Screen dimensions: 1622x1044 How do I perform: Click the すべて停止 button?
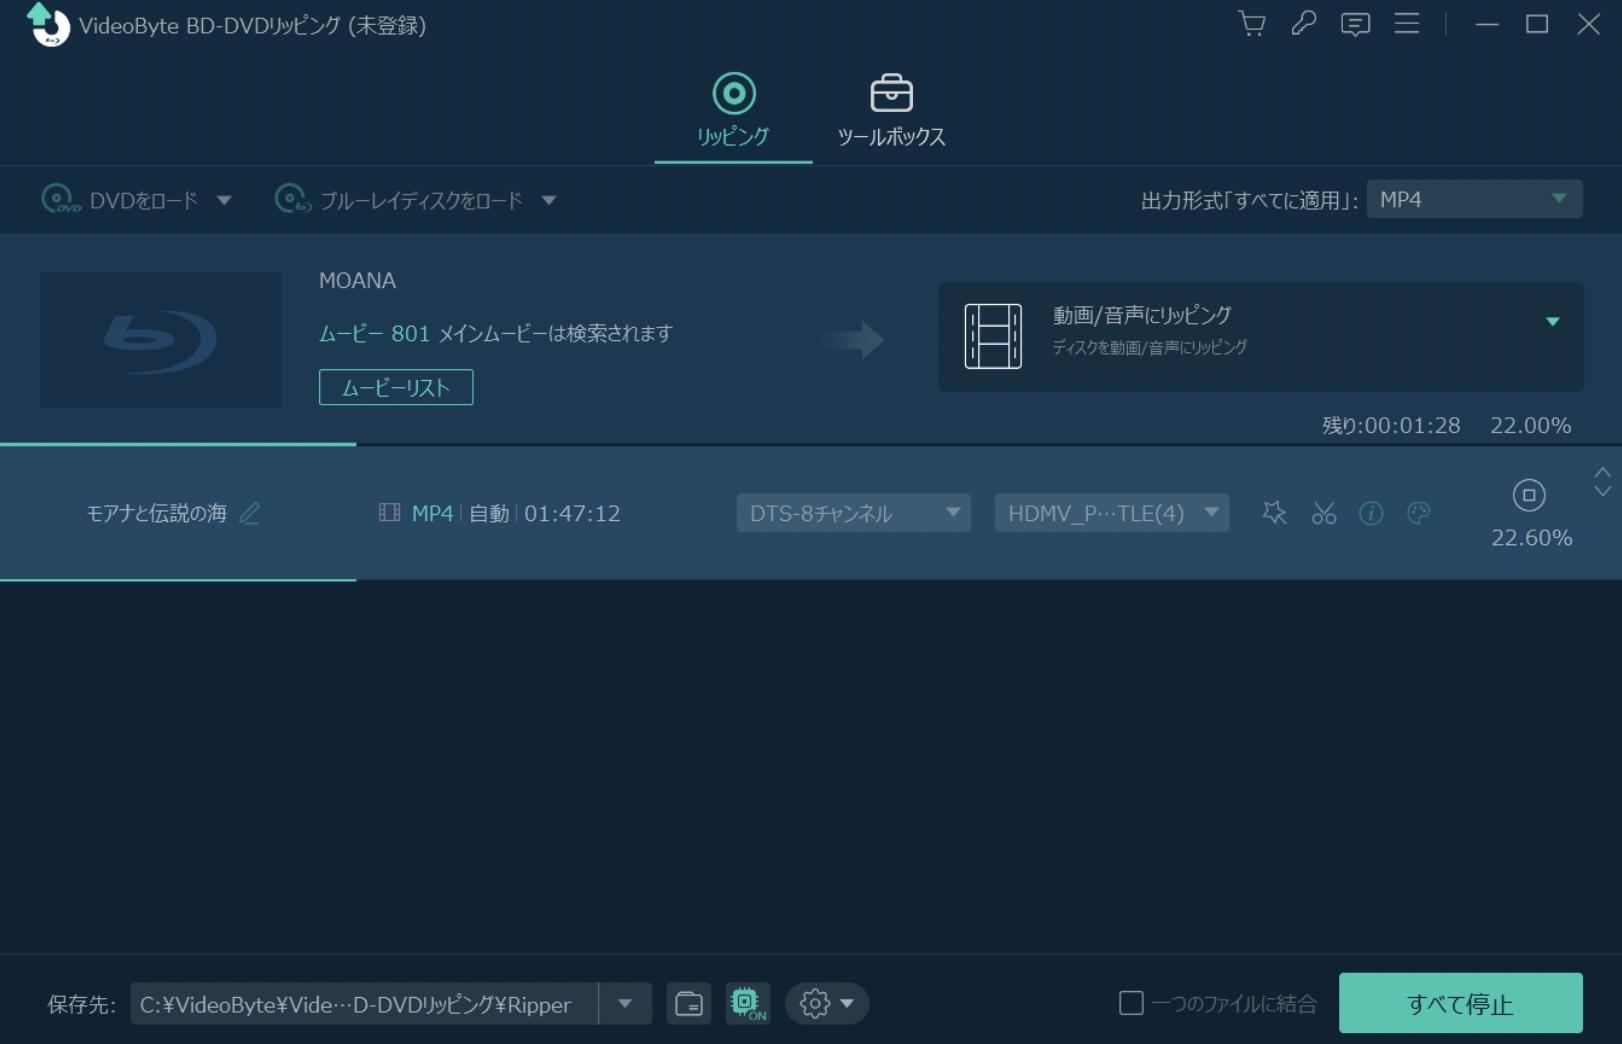coord(1460,1003)
